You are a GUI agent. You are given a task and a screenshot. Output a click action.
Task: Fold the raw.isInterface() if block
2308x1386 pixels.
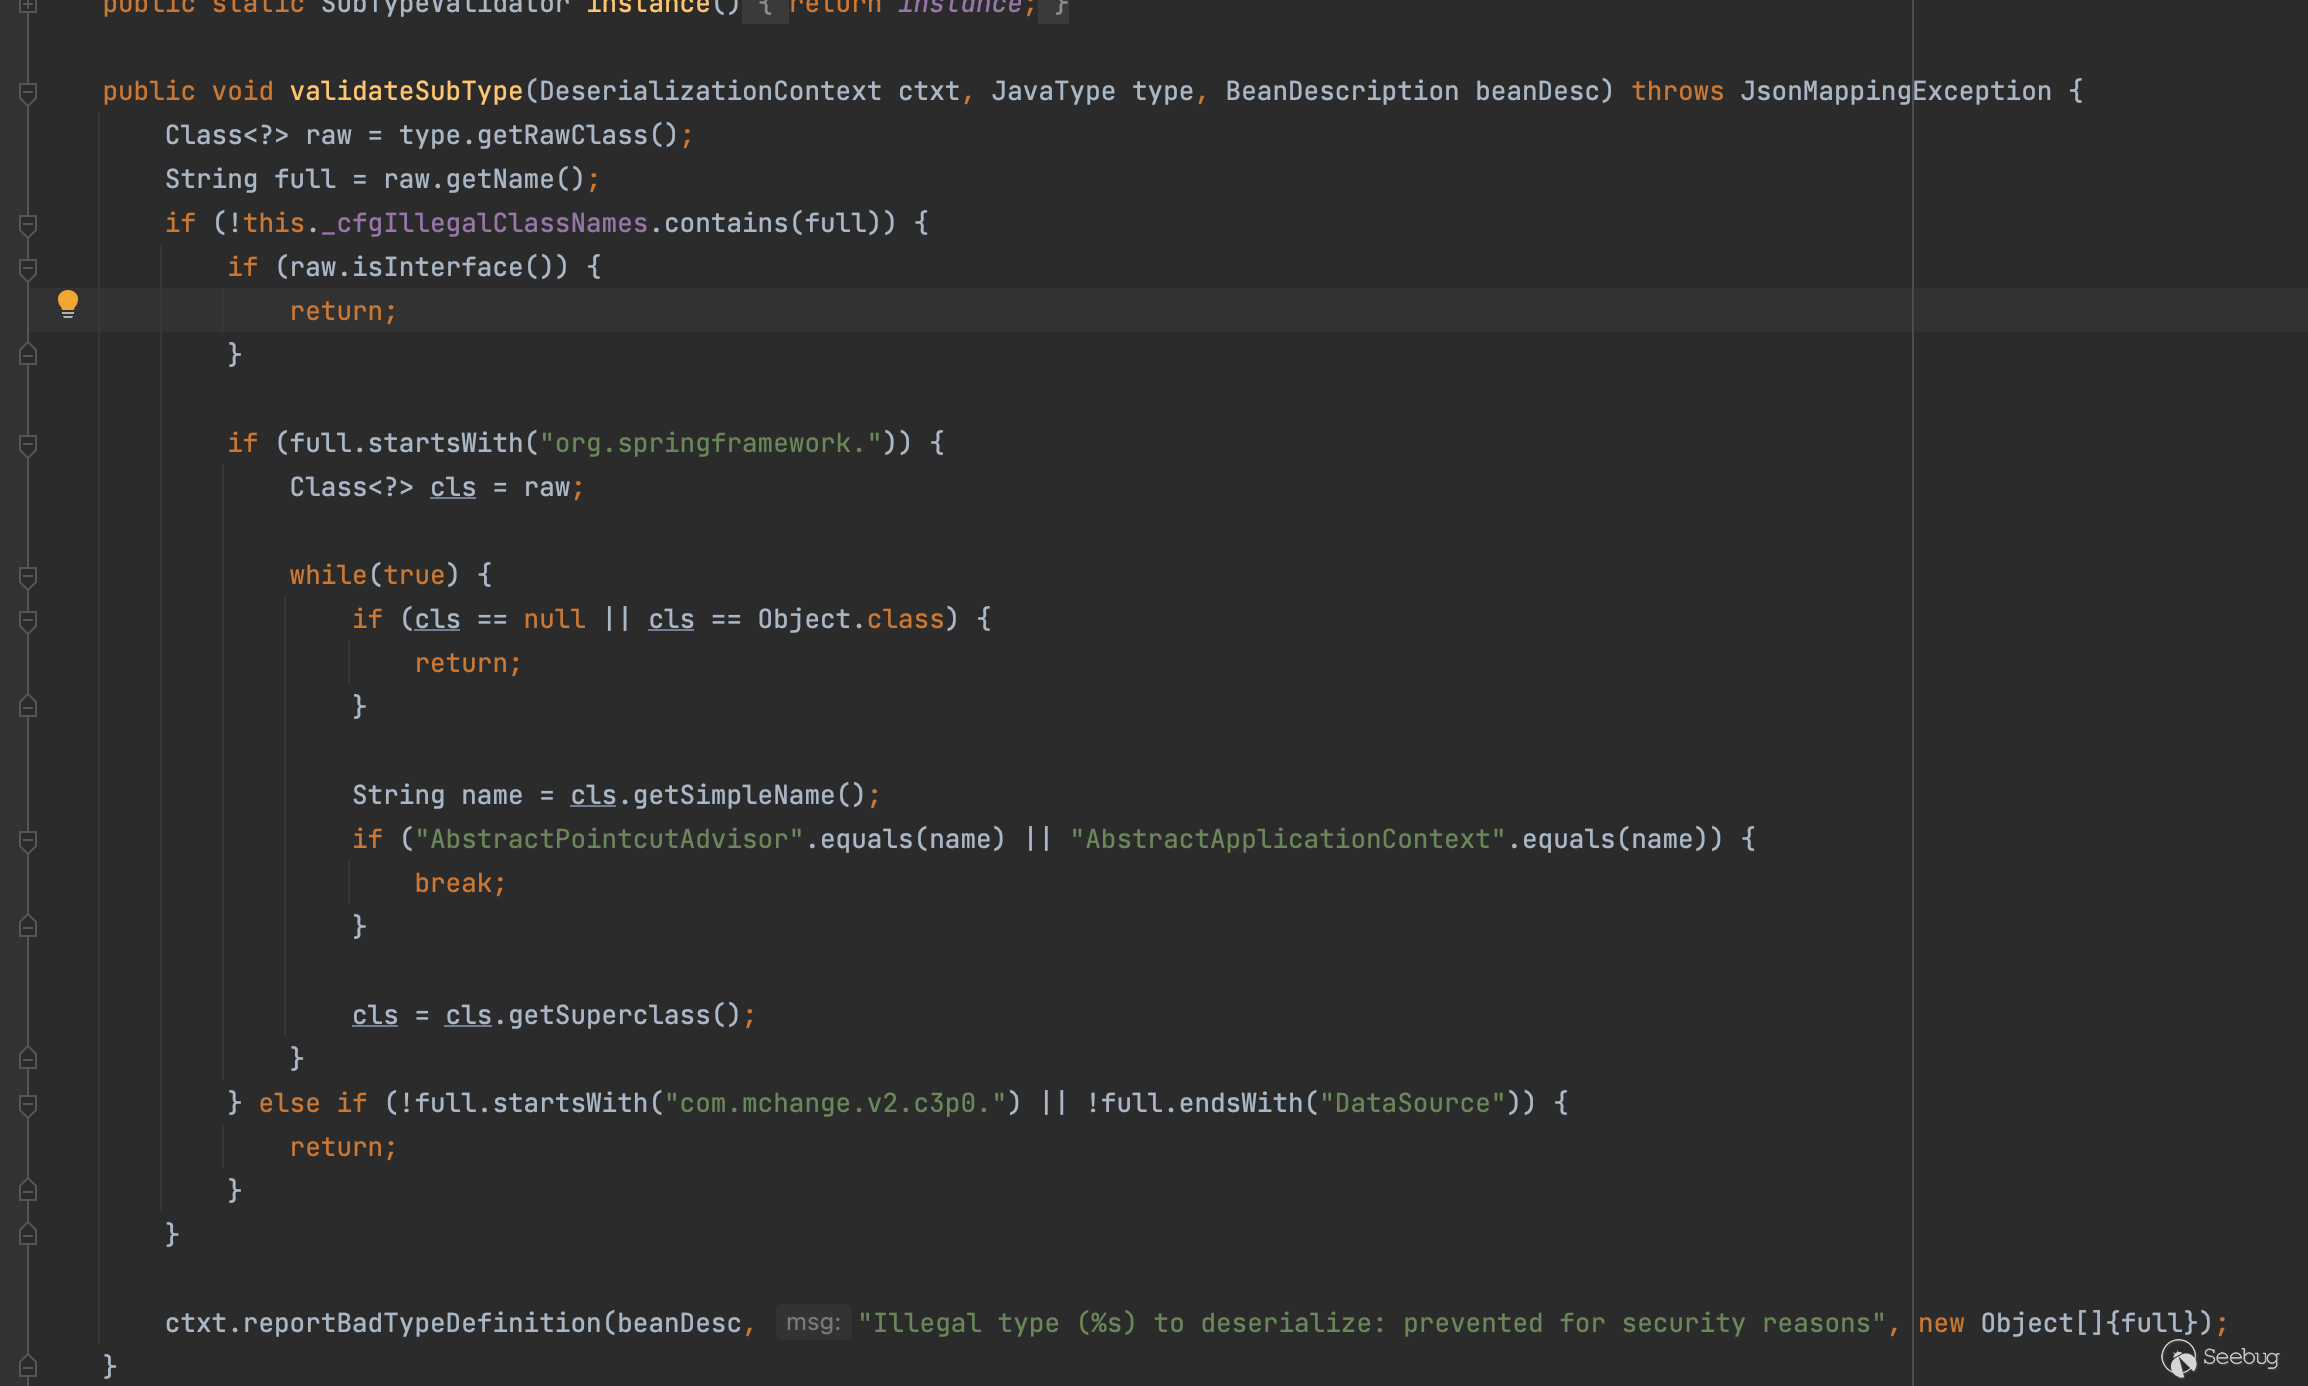coord(28,269)
